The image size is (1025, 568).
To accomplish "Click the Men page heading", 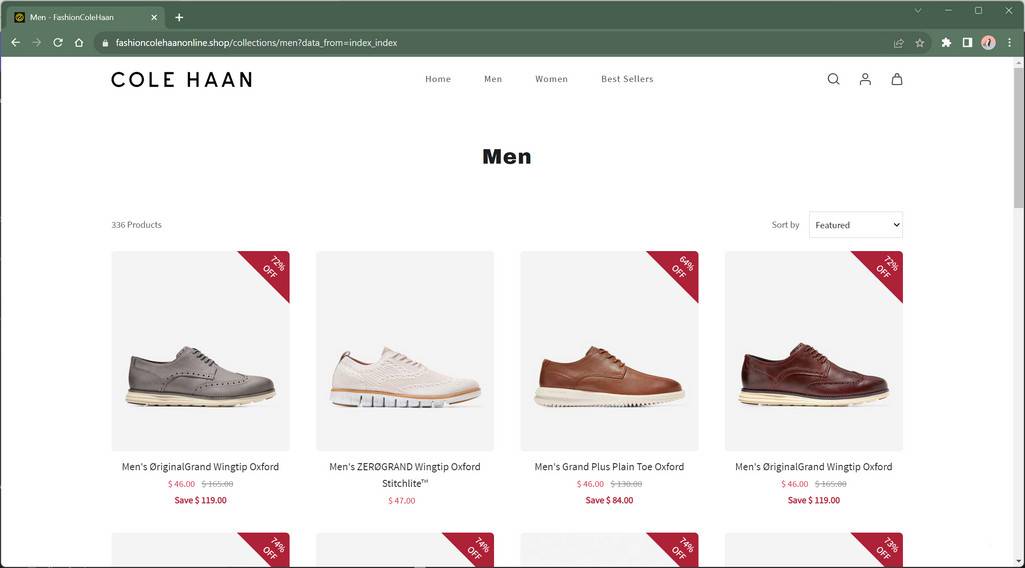I will (x=507, y=157).
